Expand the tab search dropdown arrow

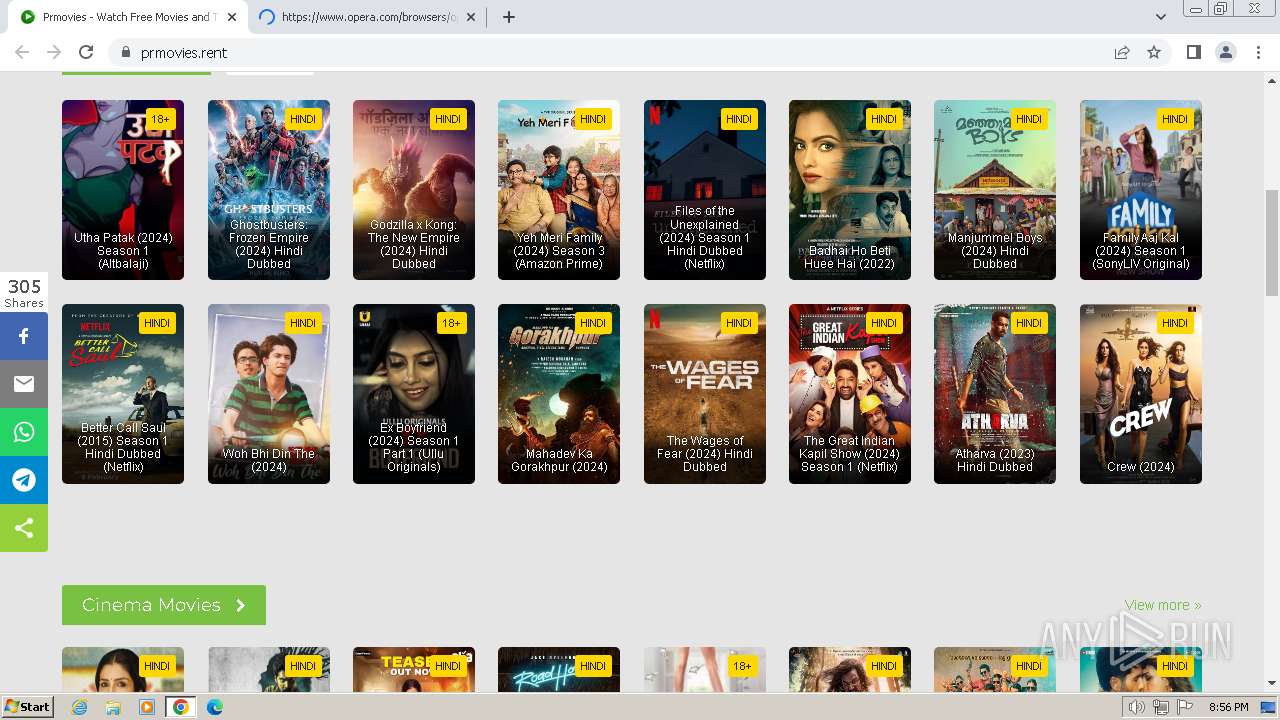(x=1161, y=17)
